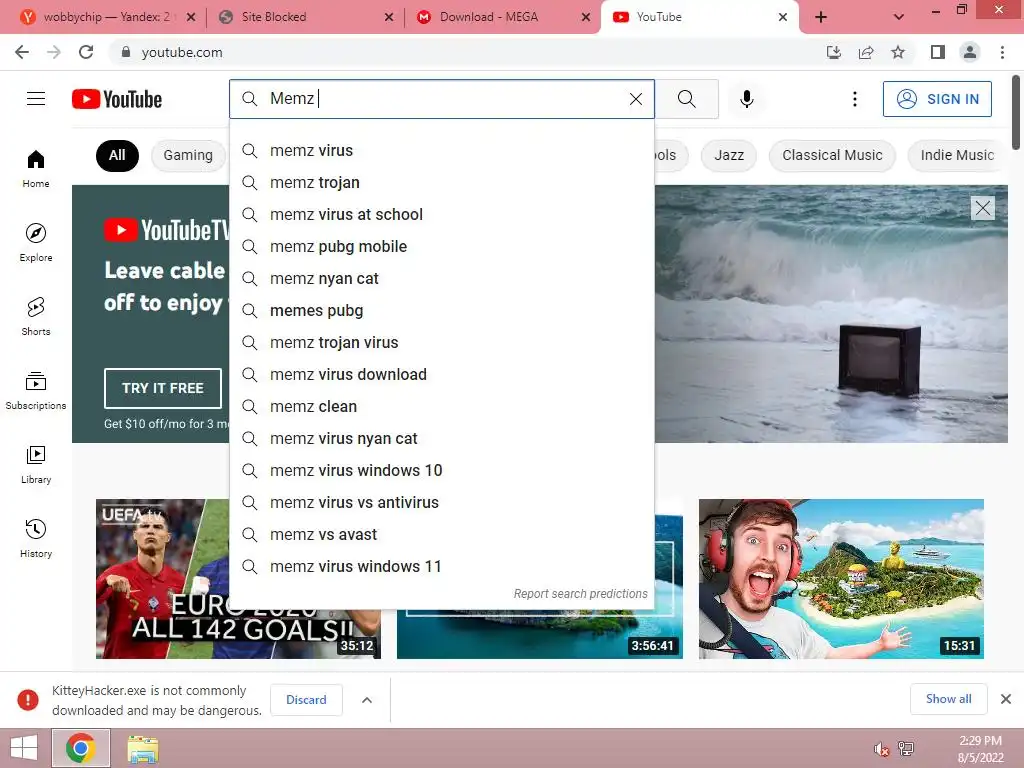Open the tab search chevron

(x=899, y=17)
